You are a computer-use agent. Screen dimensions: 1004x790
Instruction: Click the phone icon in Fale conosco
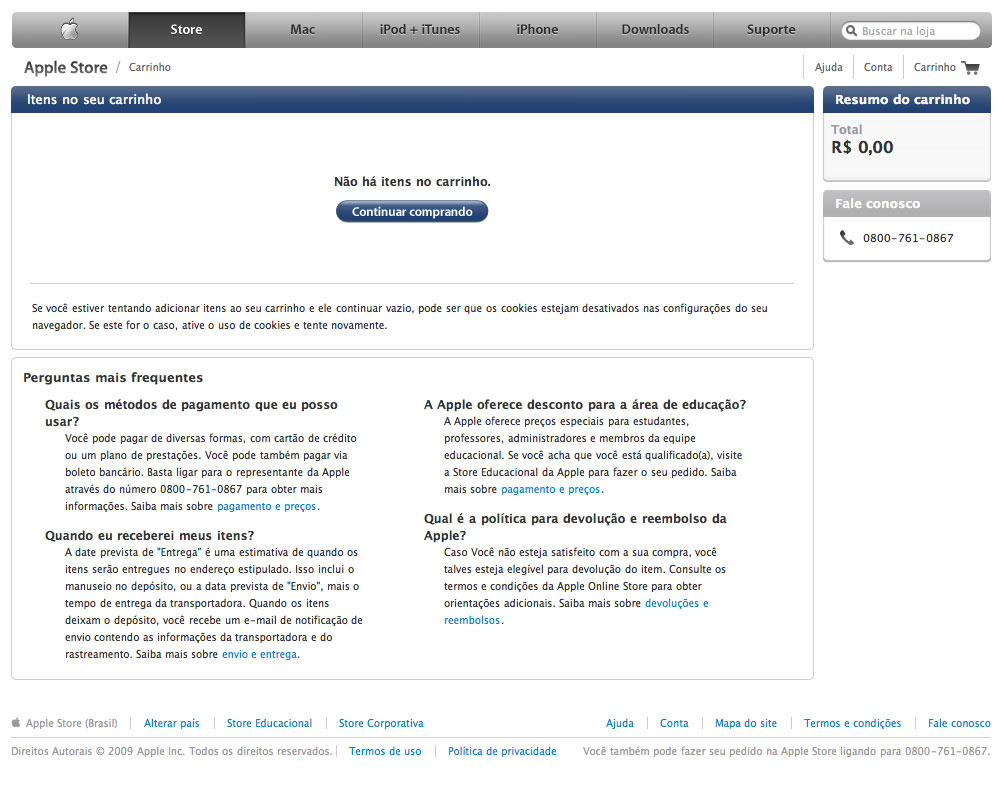[846, 238]
